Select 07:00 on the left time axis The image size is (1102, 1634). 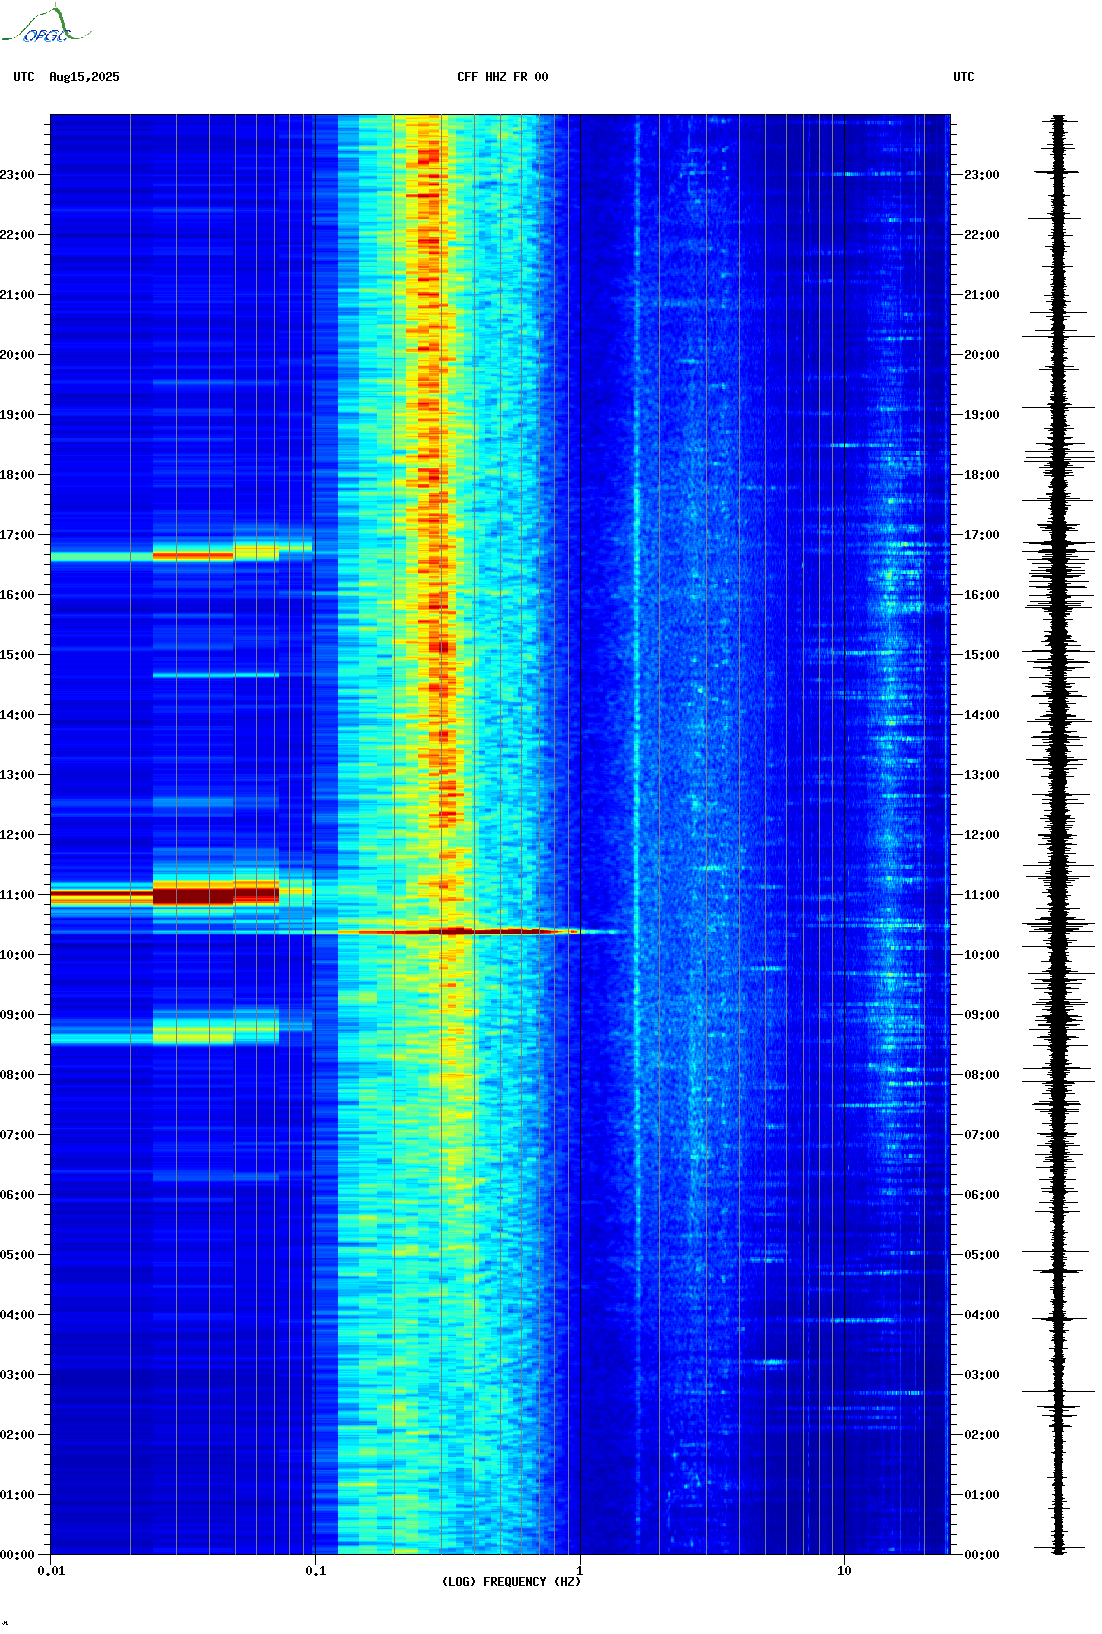[17, 1135]
